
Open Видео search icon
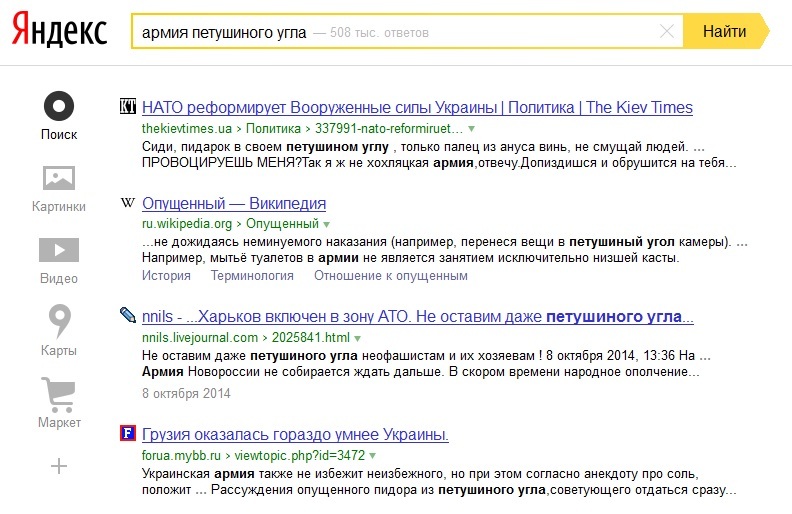click(59, 249)
